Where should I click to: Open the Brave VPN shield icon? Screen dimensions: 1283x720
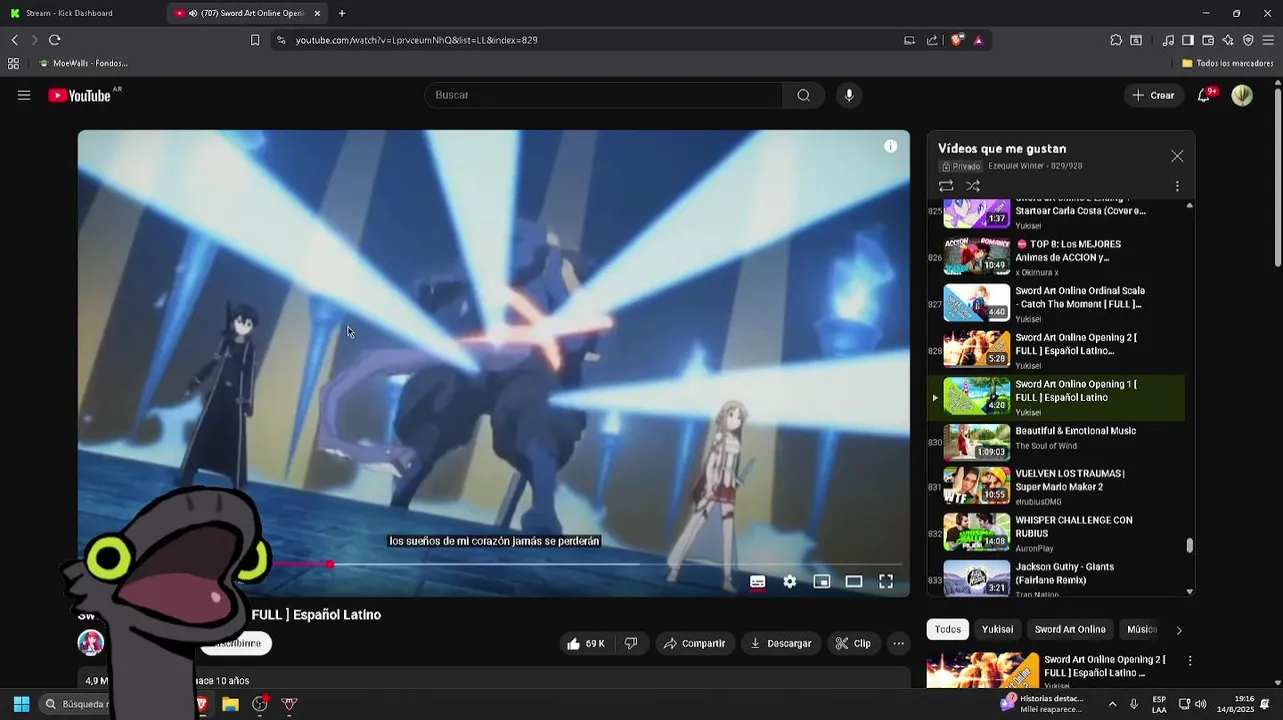1248,40
